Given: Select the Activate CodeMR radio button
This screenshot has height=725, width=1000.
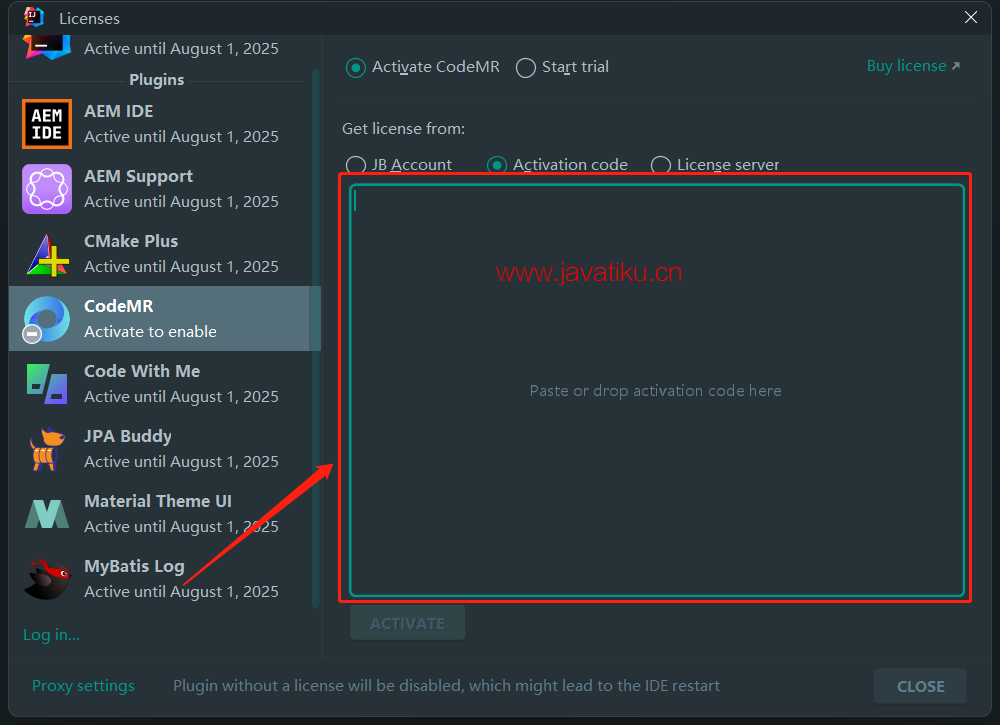Looking at the screenshot, I should [x=355, y=67].
